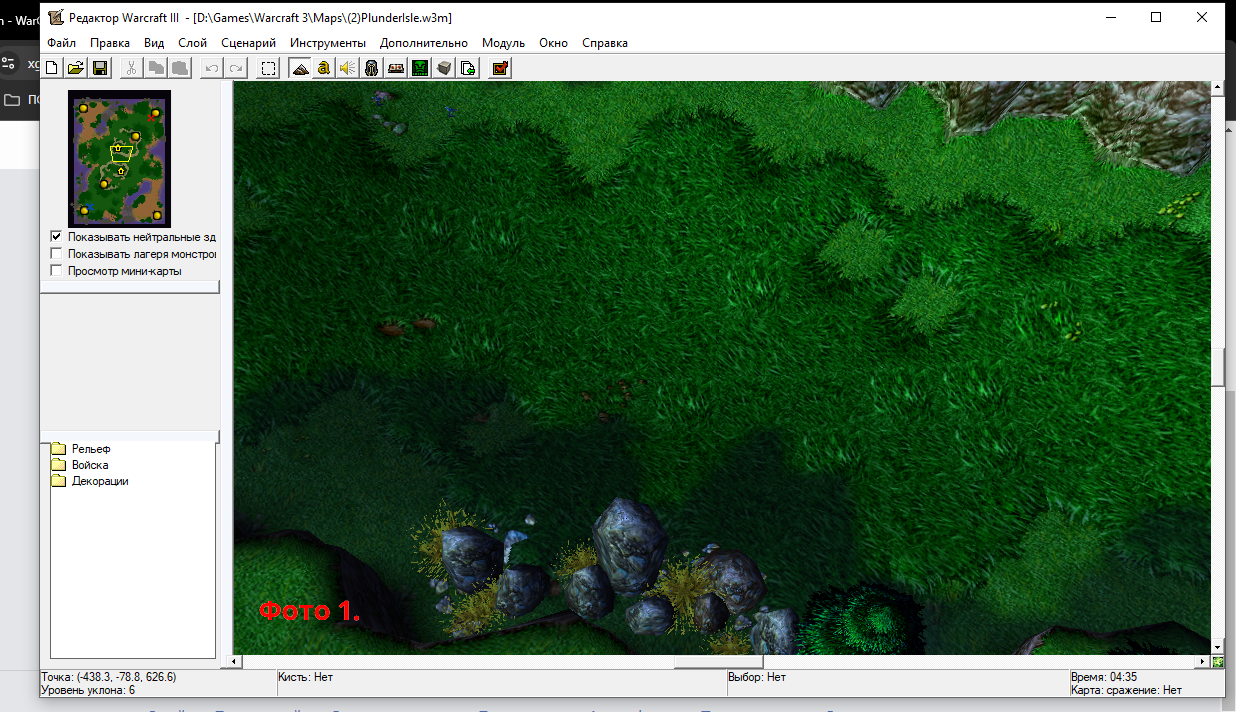
Task: Maximize the editor window
Action: coord(1156,17)
